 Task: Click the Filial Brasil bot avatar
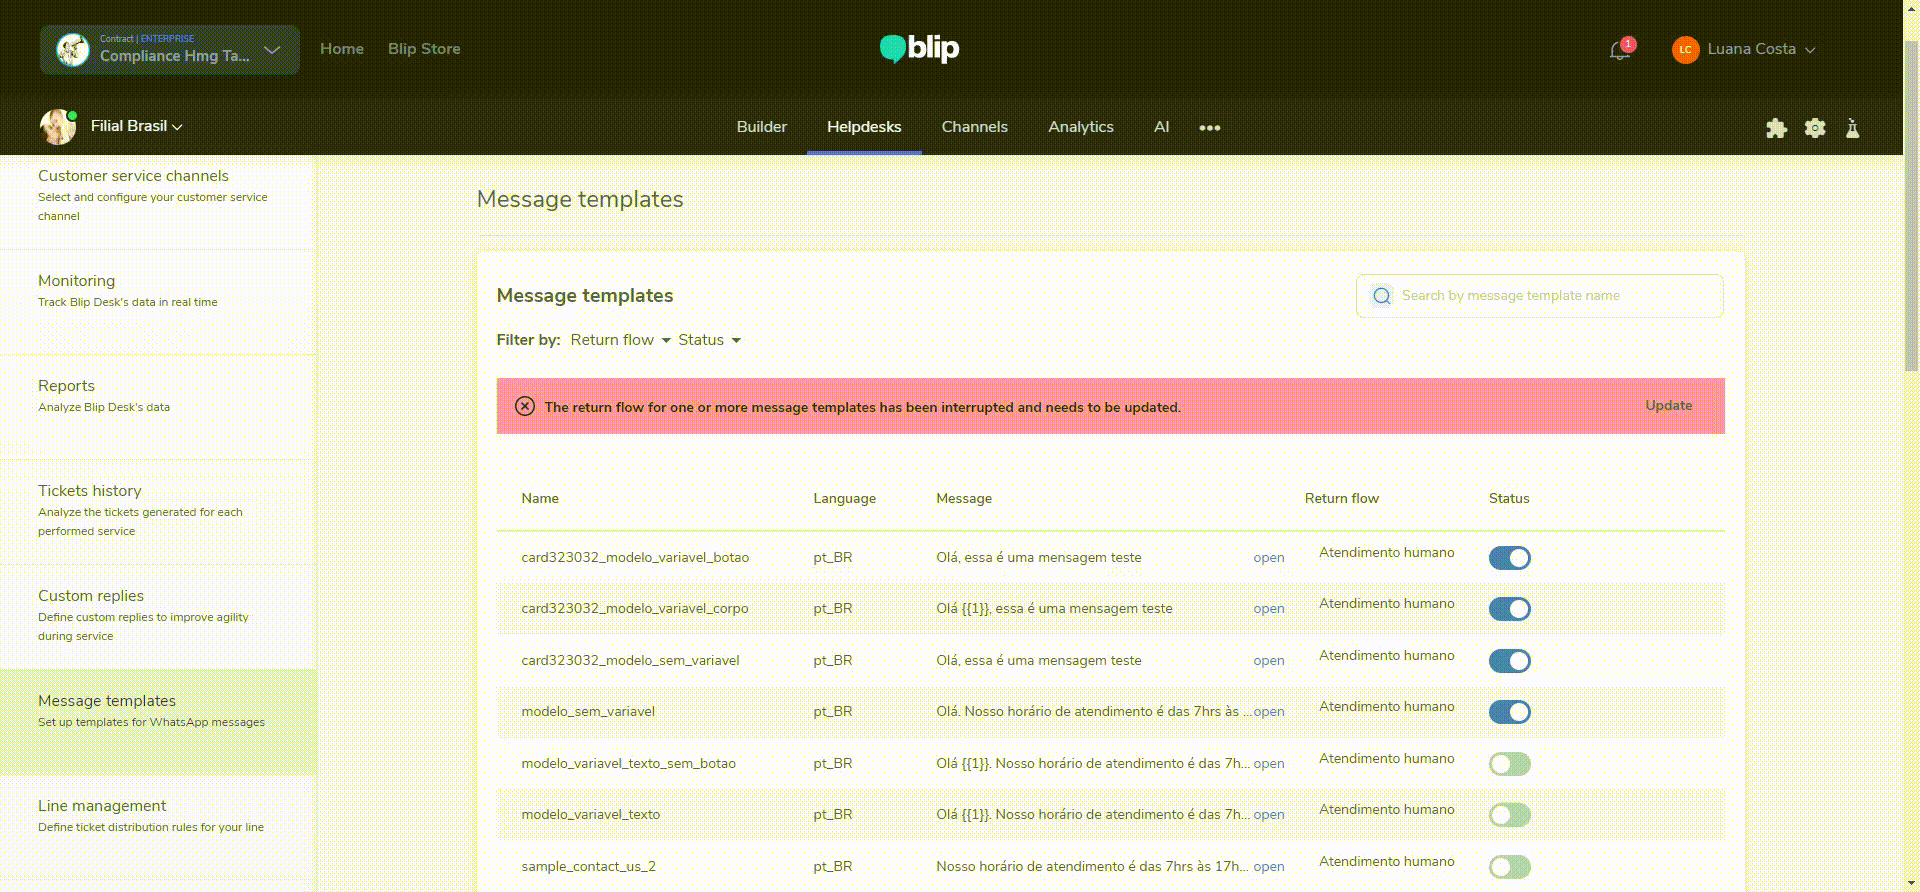pyautogui.click(x=57, y=127)
